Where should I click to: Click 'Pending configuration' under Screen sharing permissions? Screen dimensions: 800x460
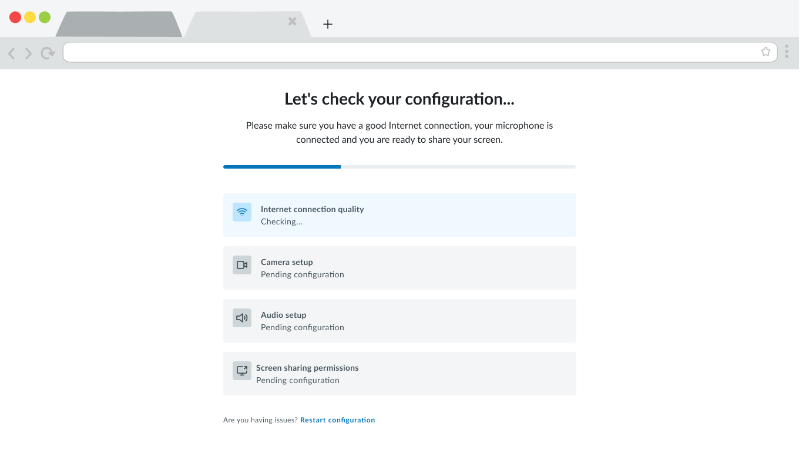coord(297,380)
